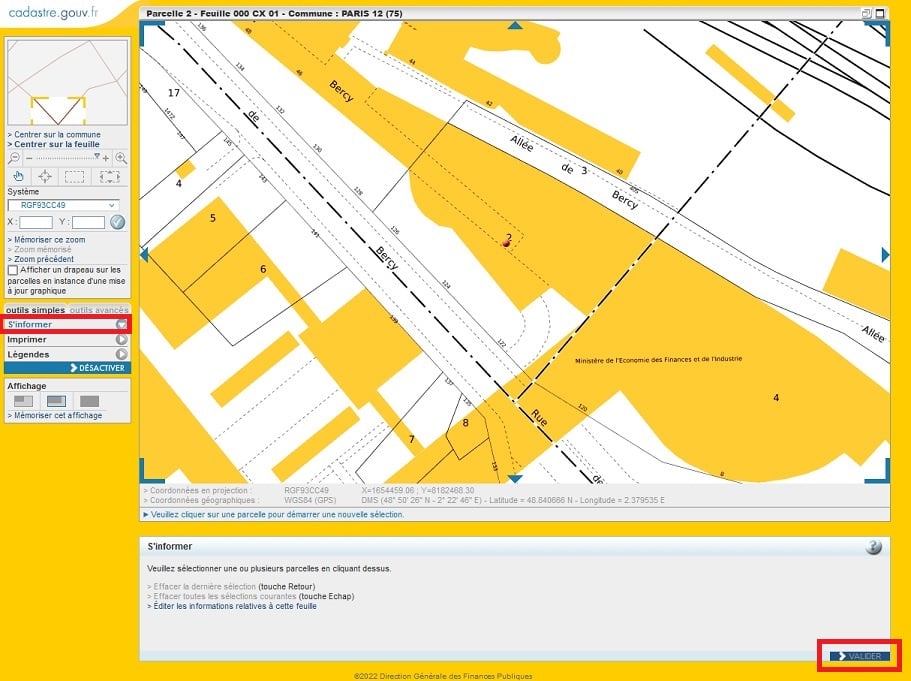The image size is (911, 681).
Task: Tick the Afficher un drapeau checkbox
Action: [x=13, y=270]
